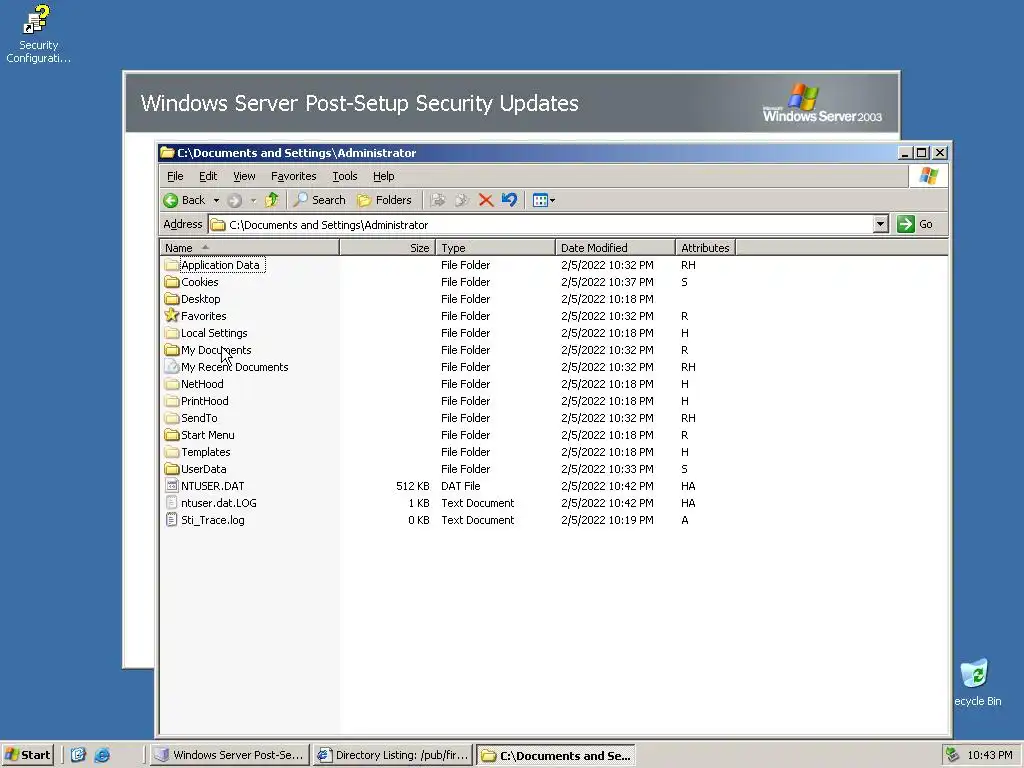Click the Go button
Image resolution: width=1024 pixels, height=768 pixels.
pyautogui.click(x=915, y=224)
